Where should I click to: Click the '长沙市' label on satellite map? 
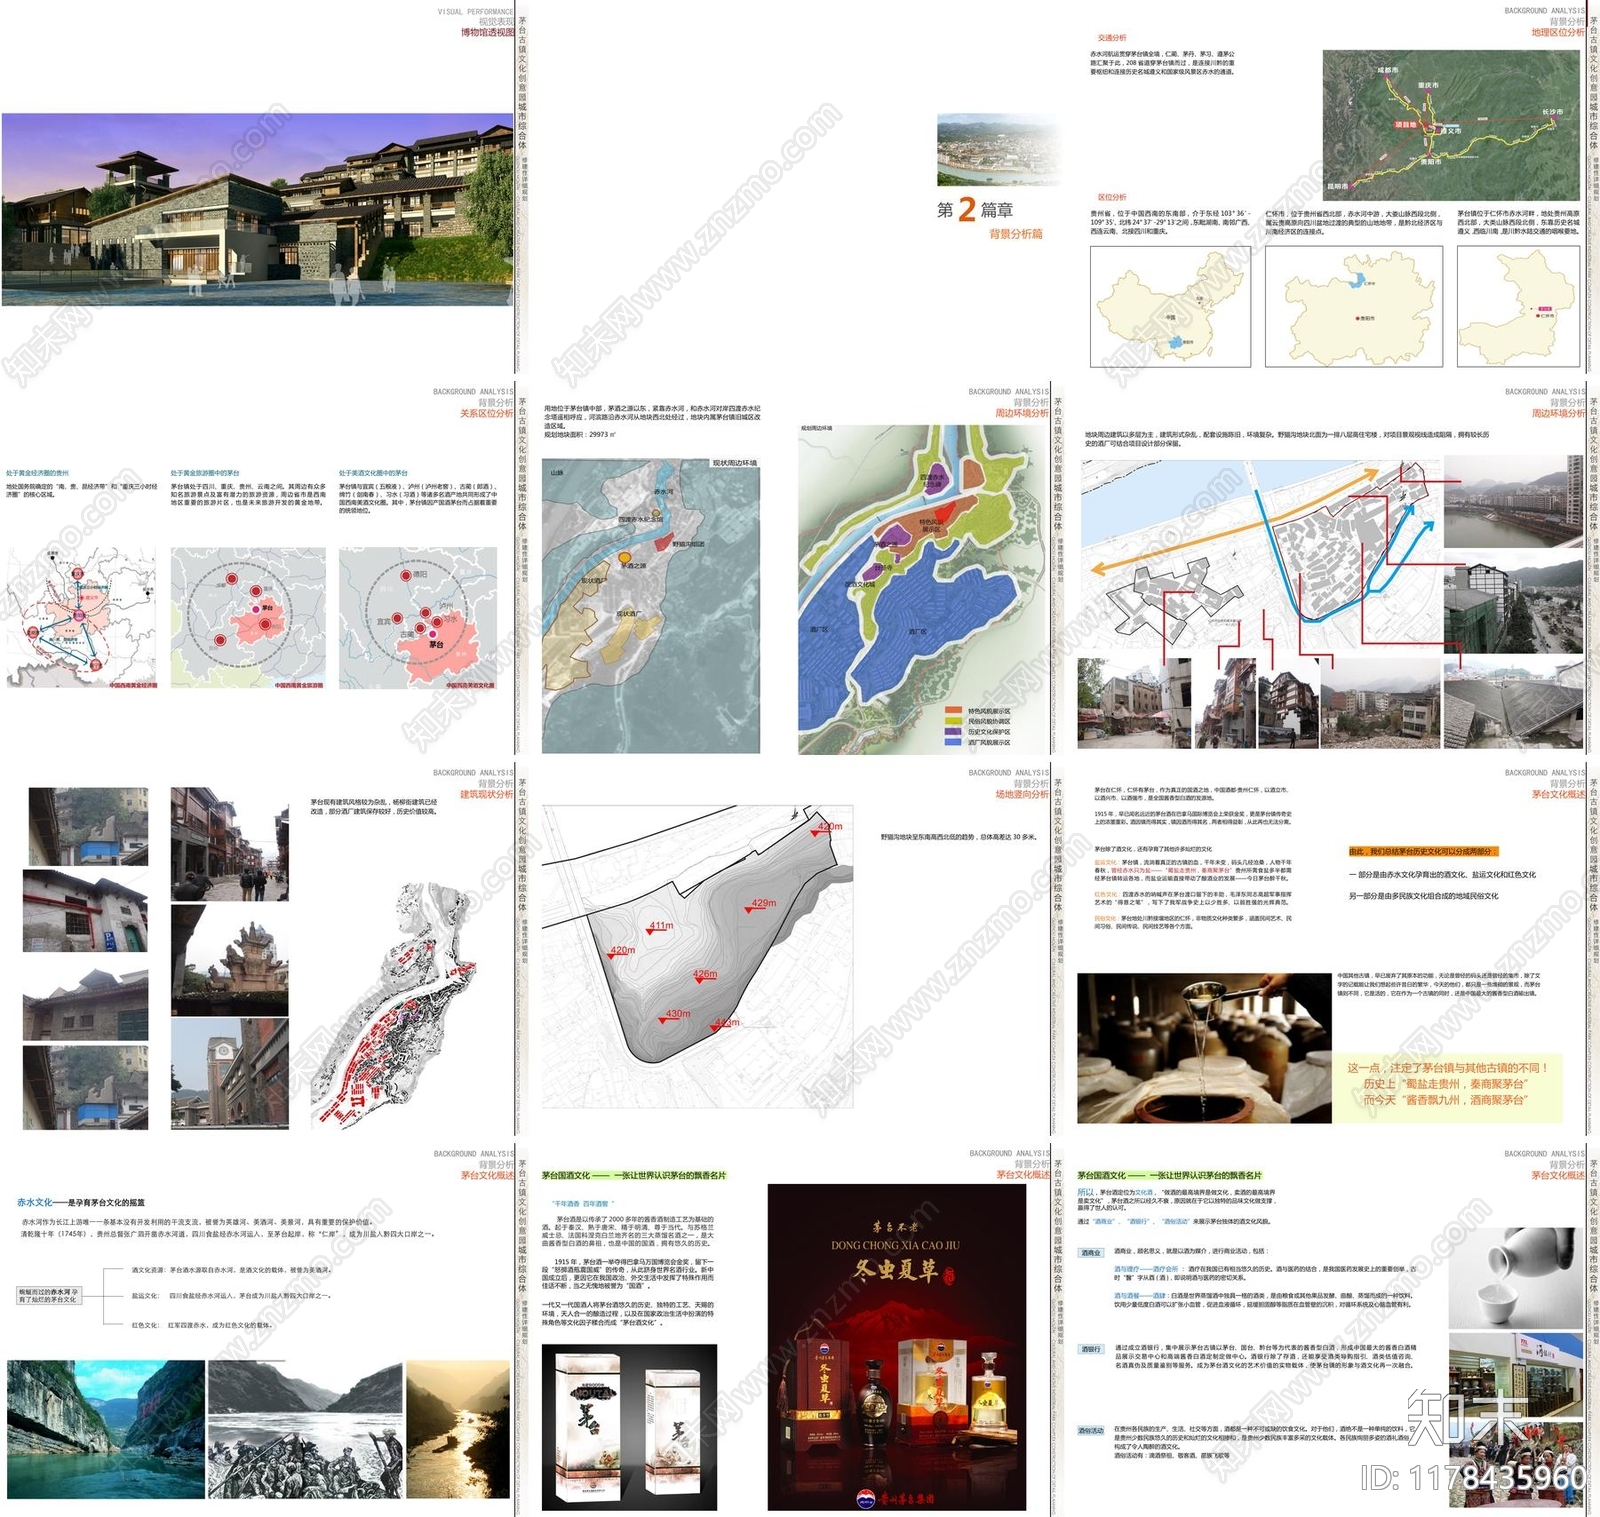click(1552, 112)
